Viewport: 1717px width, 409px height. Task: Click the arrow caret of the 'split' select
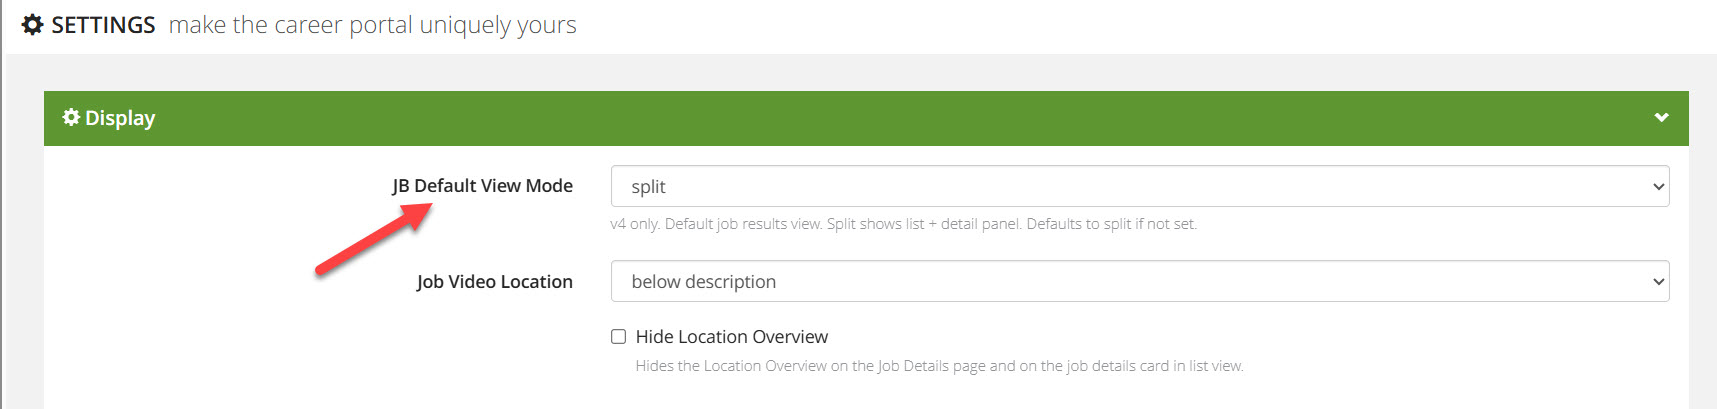pyautogui.click(x=1658, y=187)
